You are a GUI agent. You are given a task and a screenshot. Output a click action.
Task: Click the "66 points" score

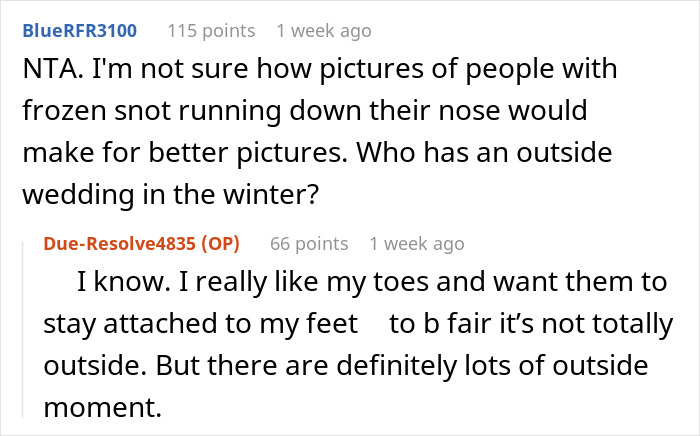(308, 244)
